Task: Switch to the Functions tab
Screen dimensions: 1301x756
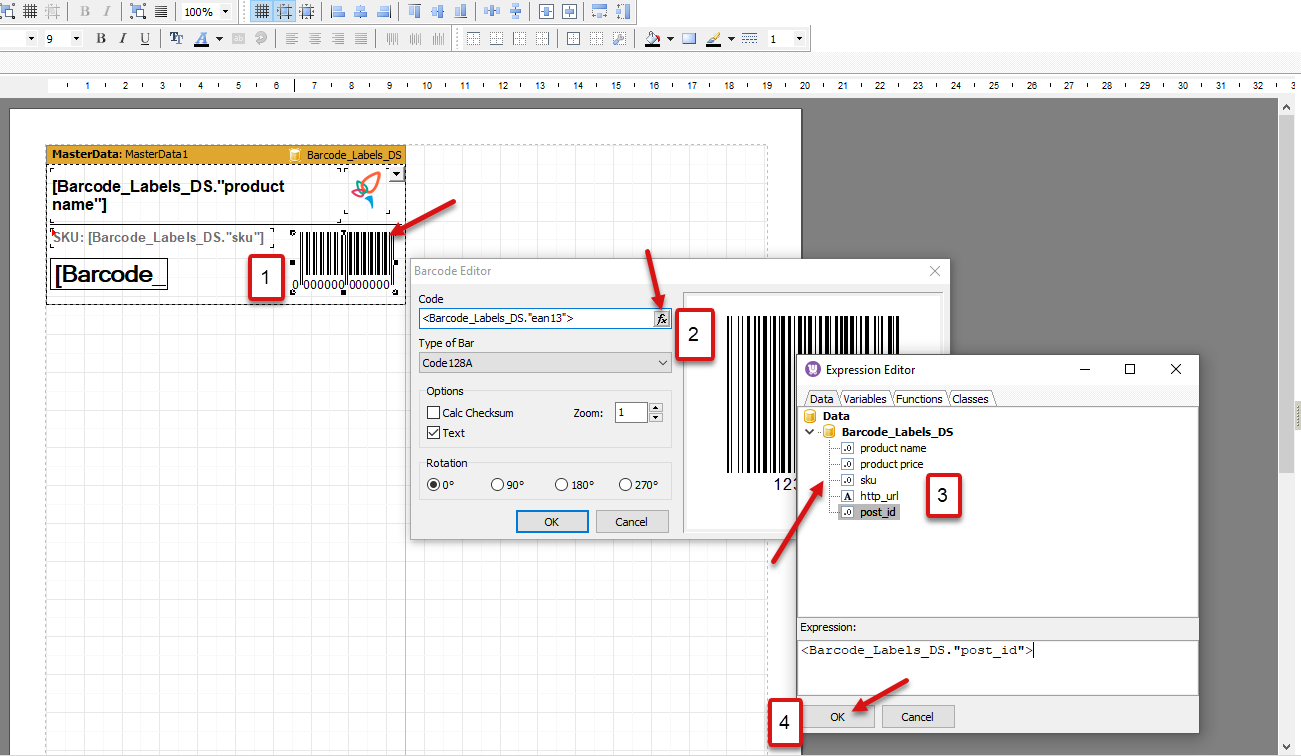Action: point(918,399)
